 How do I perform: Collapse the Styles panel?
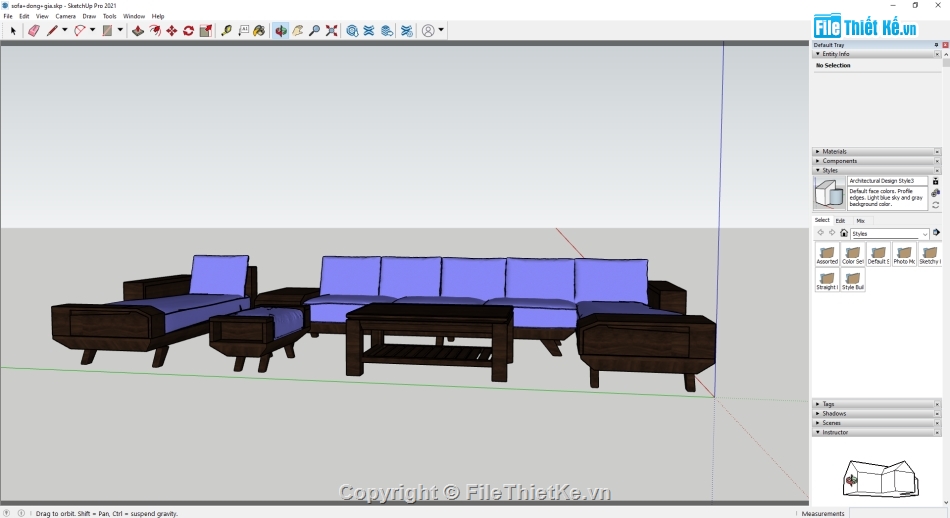click(875, 171)
